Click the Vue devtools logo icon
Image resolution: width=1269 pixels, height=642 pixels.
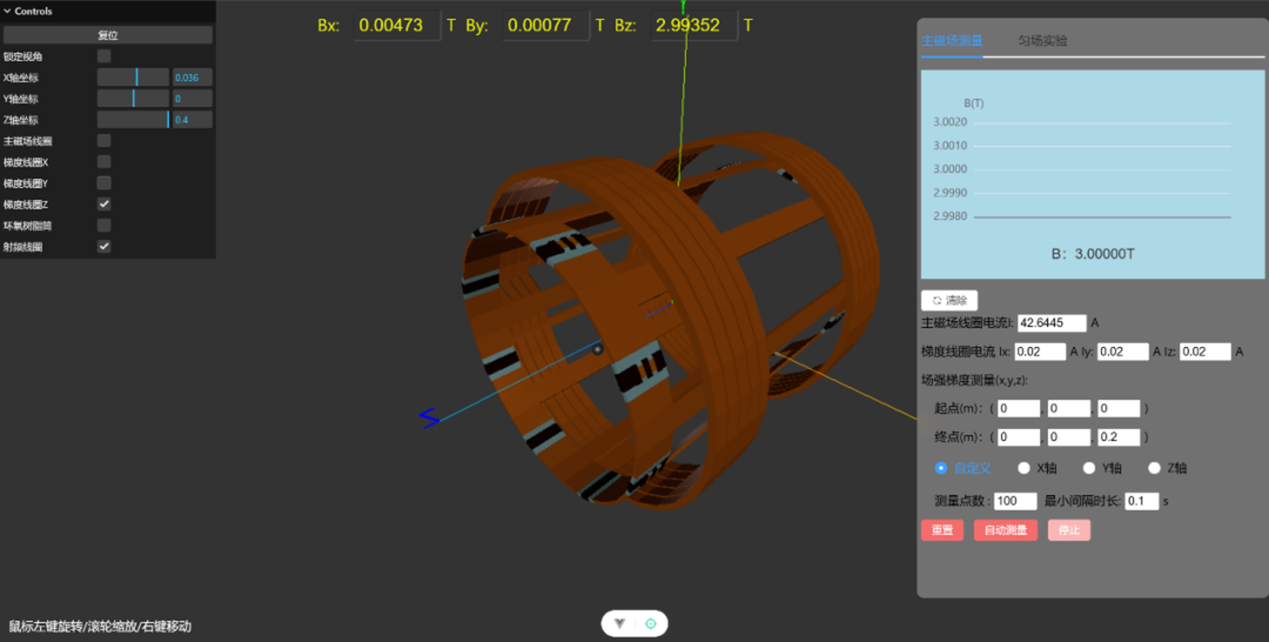tap(620, 624)
